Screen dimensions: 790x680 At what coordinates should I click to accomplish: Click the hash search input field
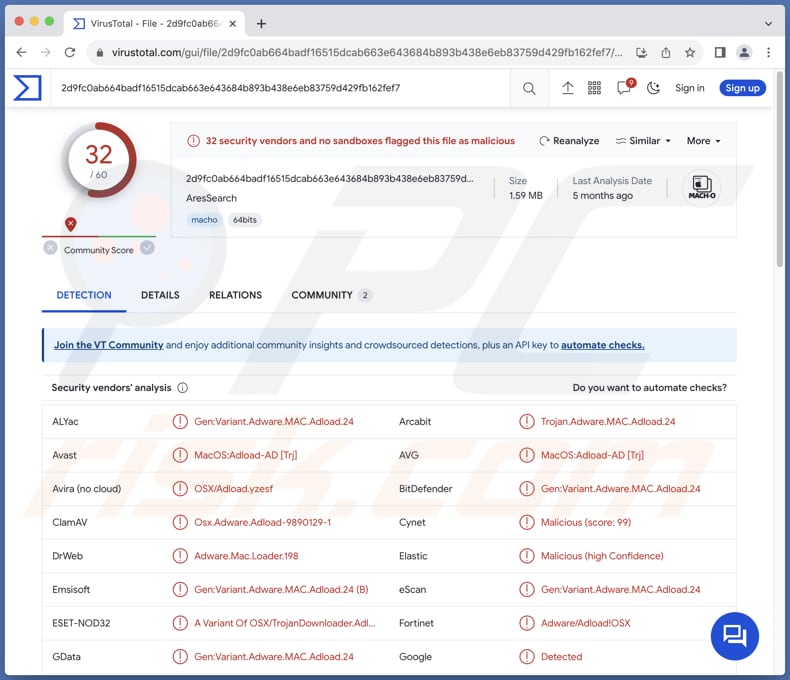282,88
